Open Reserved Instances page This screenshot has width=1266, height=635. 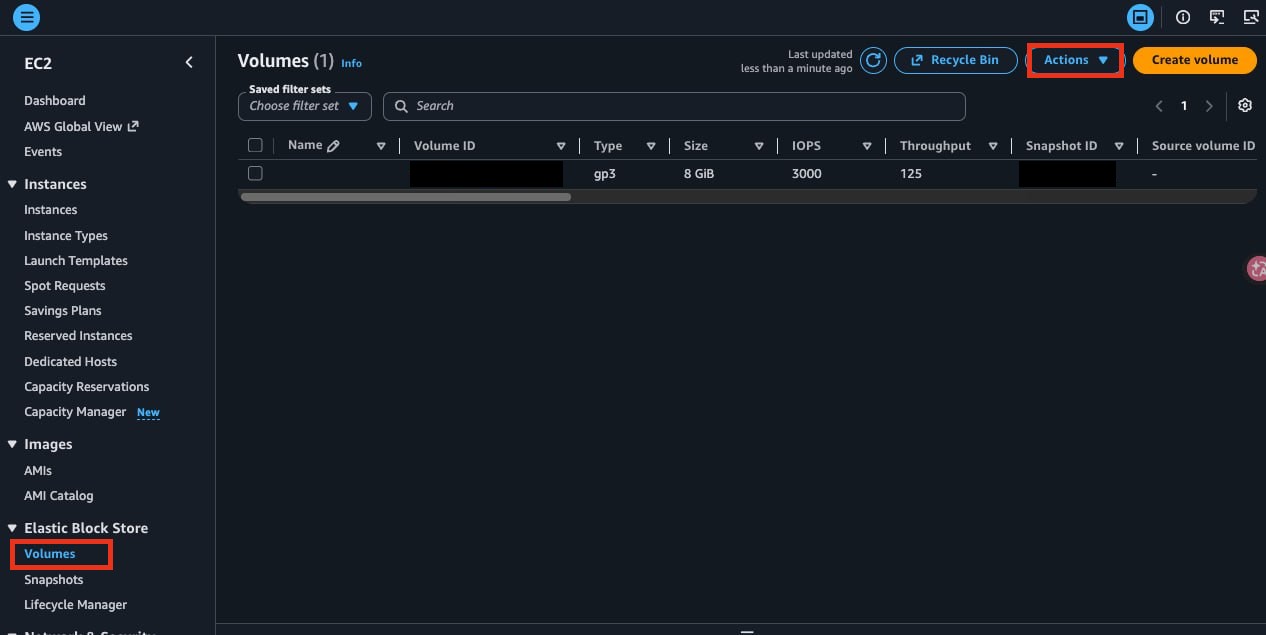(78, 336)
